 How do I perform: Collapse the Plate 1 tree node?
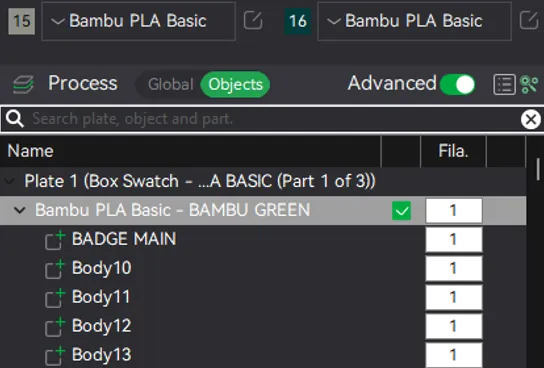click(x=9, y=181)
